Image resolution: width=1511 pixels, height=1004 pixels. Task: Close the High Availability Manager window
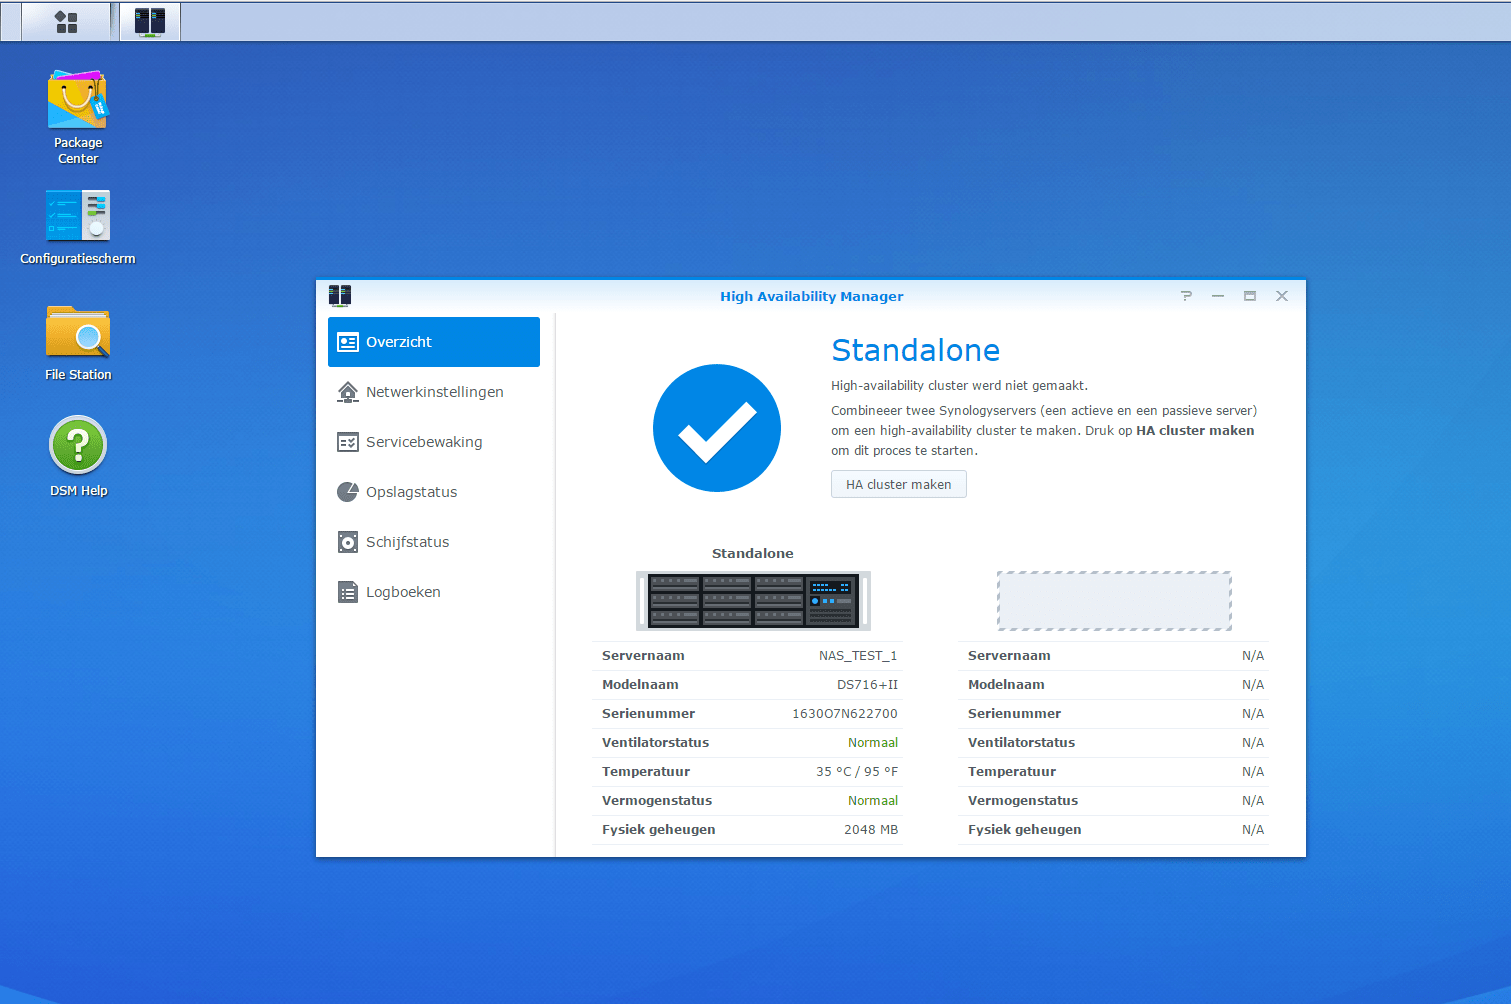[x=1282, y=296]
